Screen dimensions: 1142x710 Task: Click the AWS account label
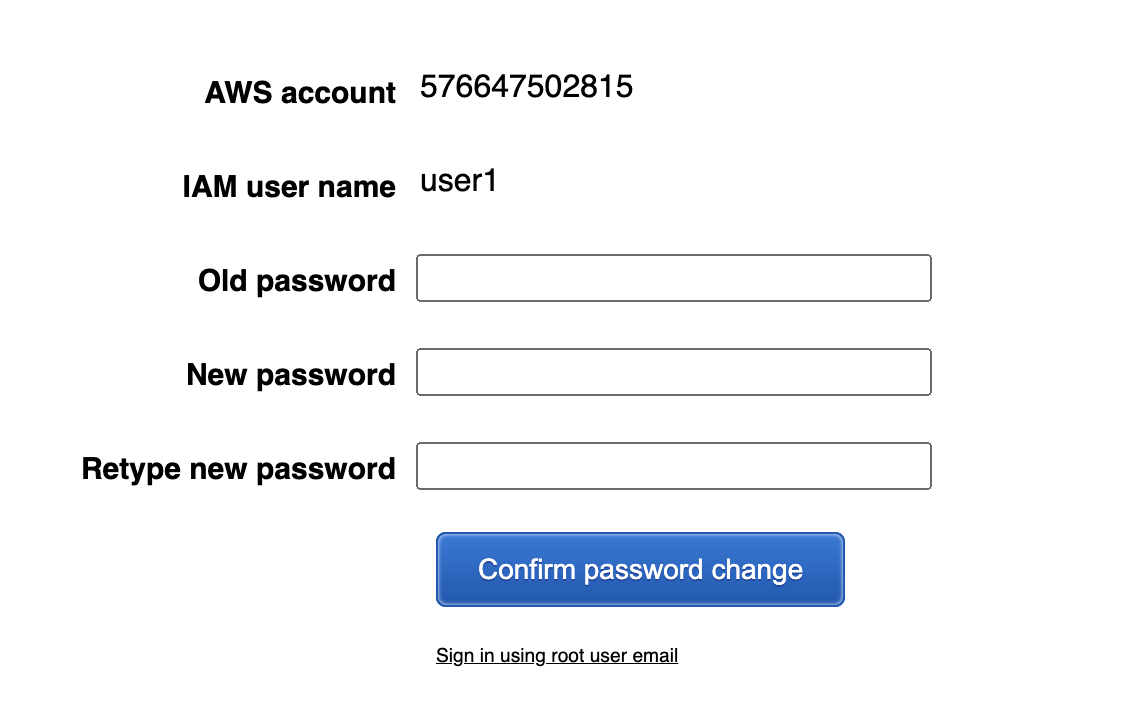[300, 93]
